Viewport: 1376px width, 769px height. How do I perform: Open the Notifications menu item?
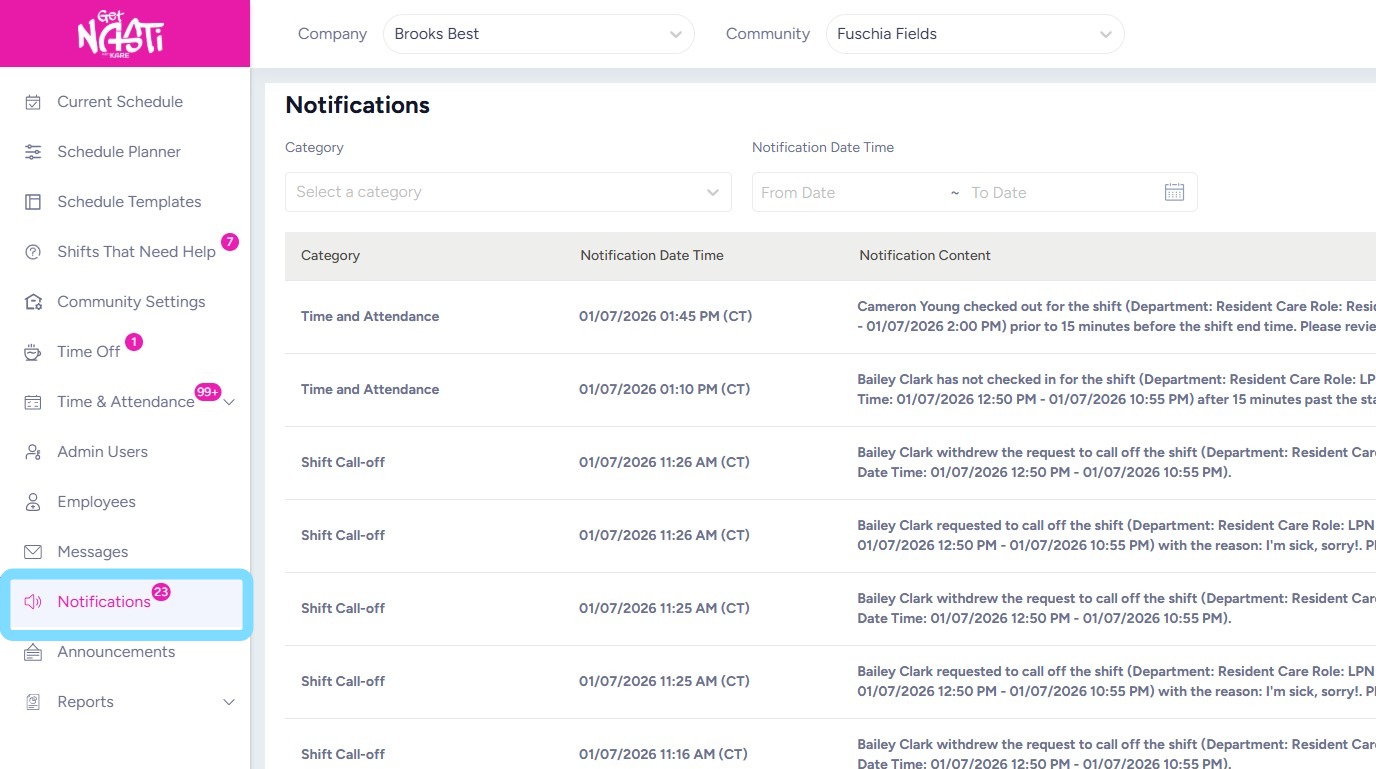[x=104, y=602]
